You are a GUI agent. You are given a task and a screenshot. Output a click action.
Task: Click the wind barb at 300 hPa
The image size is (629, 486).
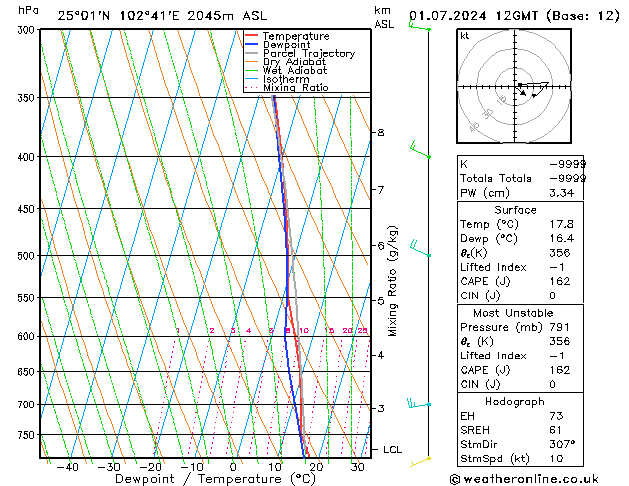point(420,24)
